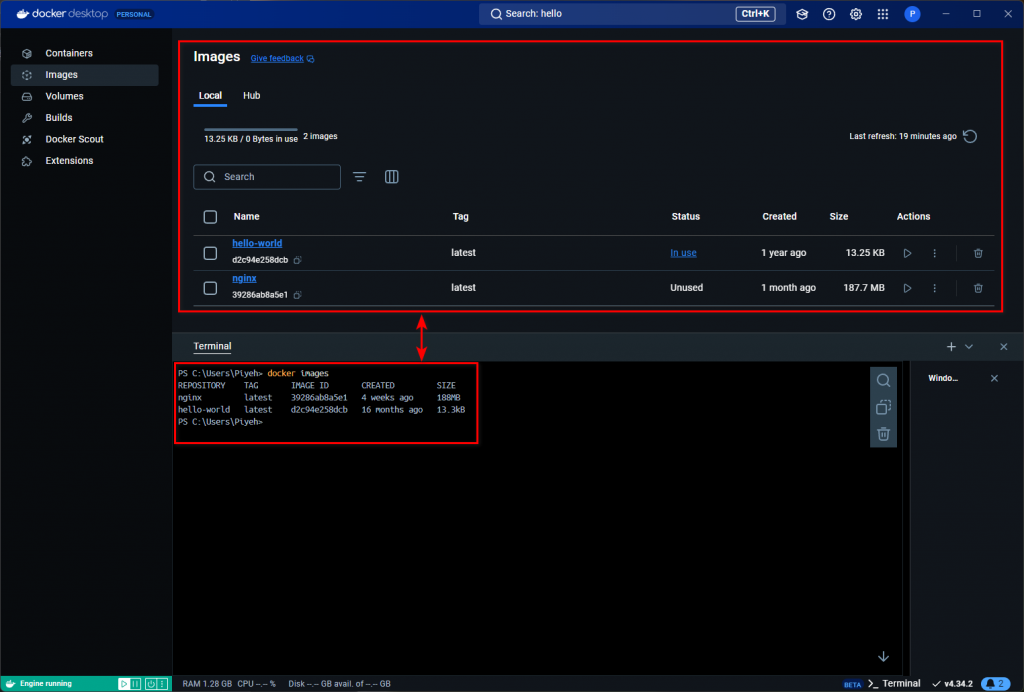Viewport: 1024px width, 692px height.
Task: Sort images by the Size column header
Action: click(839, 217)
